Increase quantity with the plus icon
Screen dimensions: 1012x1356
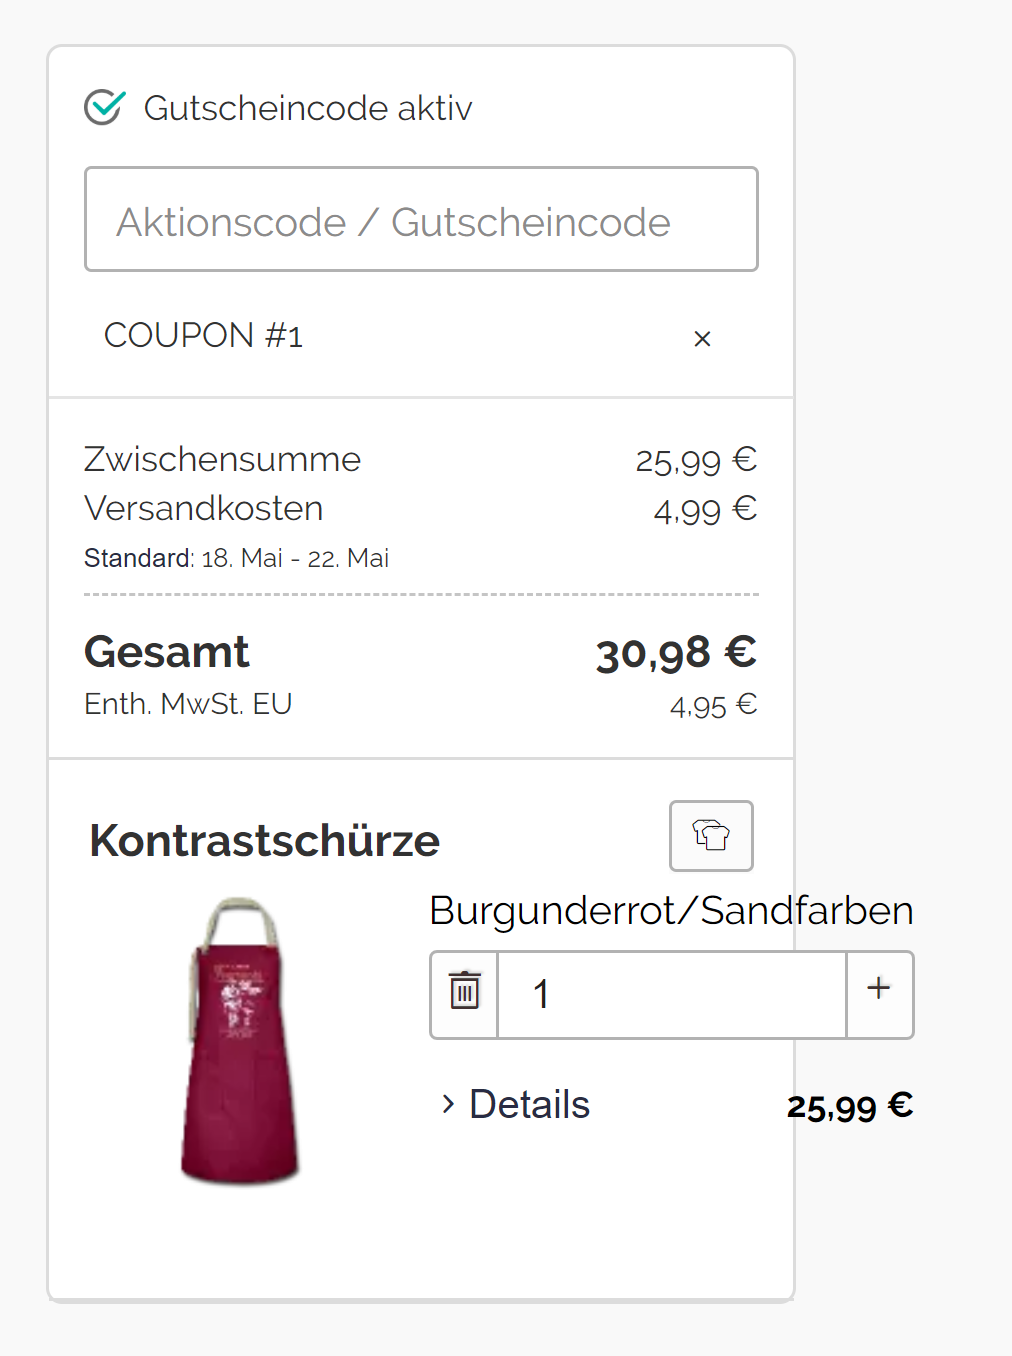coord(879,990)
